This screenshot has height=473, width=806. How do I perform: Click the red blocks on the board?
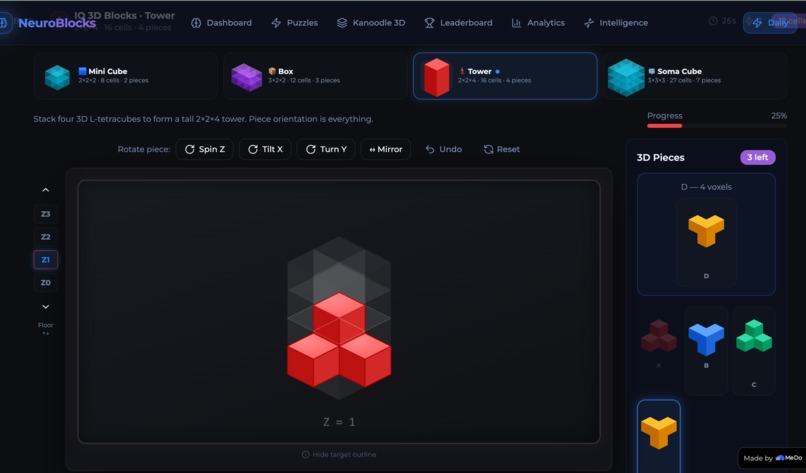[x=339, y=340]
